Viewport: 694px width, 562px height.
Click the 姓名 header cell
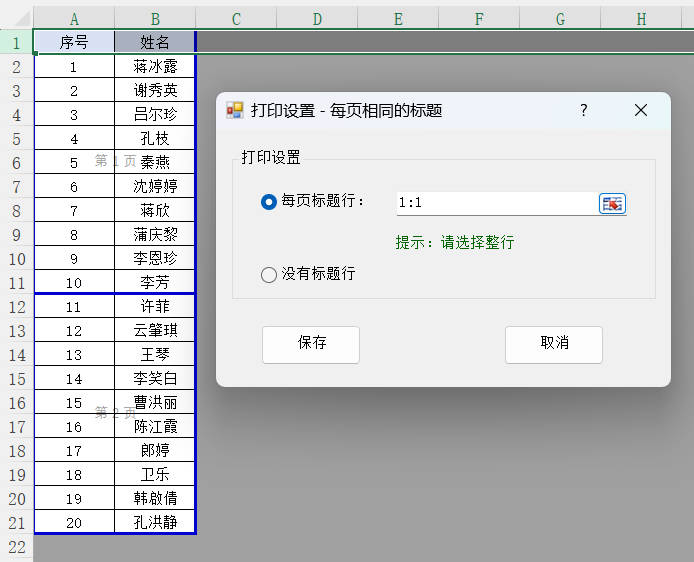[x=155, y=42]
